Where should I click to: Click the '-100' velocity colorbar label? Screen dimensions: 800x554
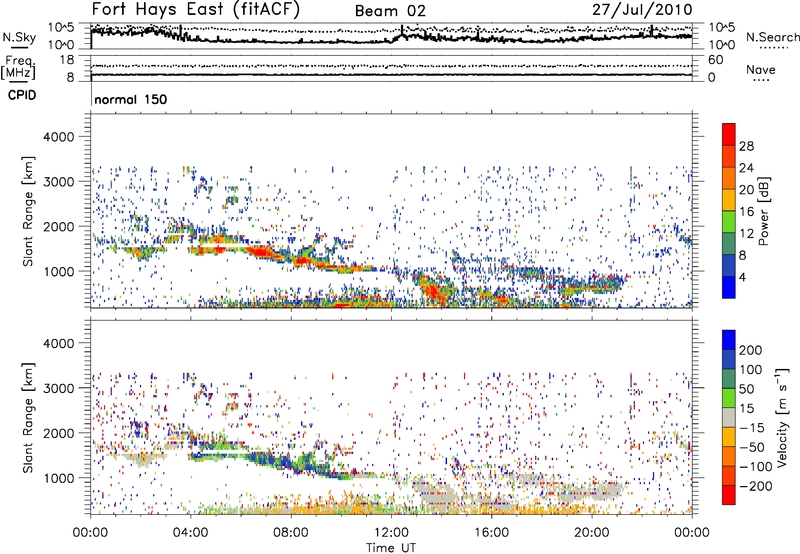pyautogui.click(x=756, y=467)
